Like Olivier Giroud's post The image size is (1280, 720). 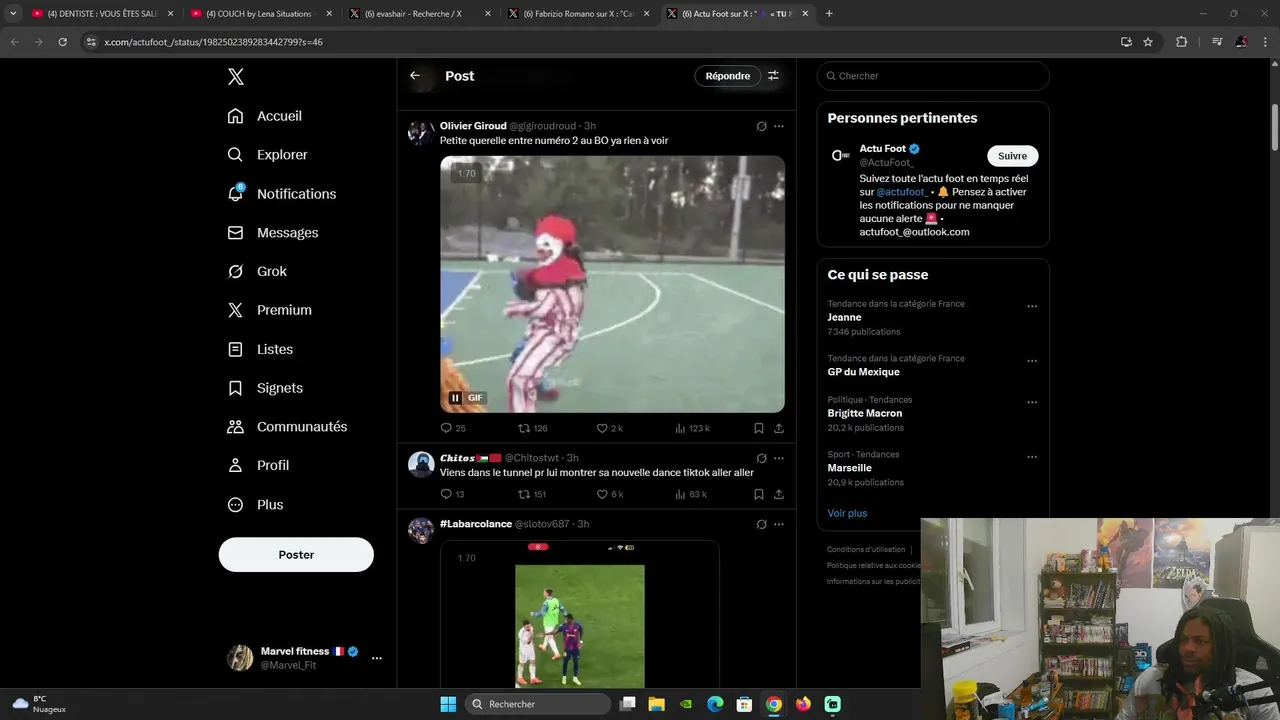[x=609, y=428]
